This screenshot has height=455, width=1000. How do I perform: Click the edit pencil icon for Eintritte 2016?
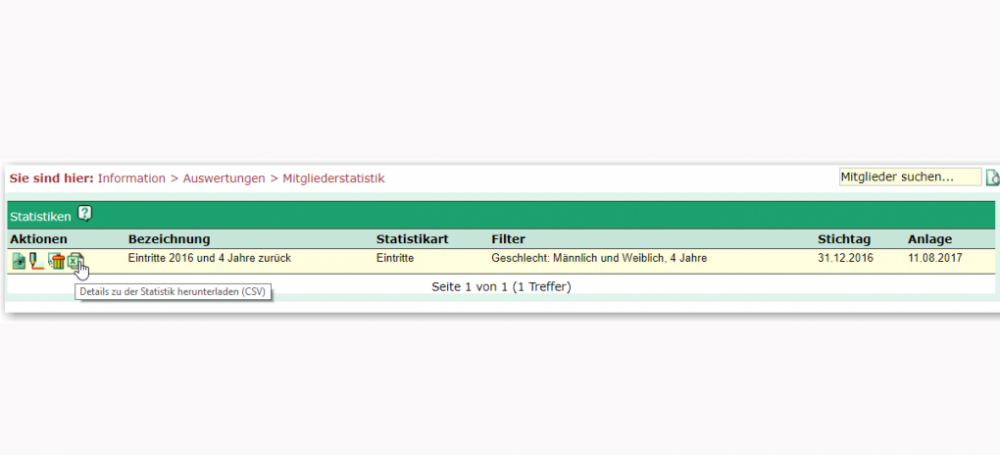[x=36, y=260]
